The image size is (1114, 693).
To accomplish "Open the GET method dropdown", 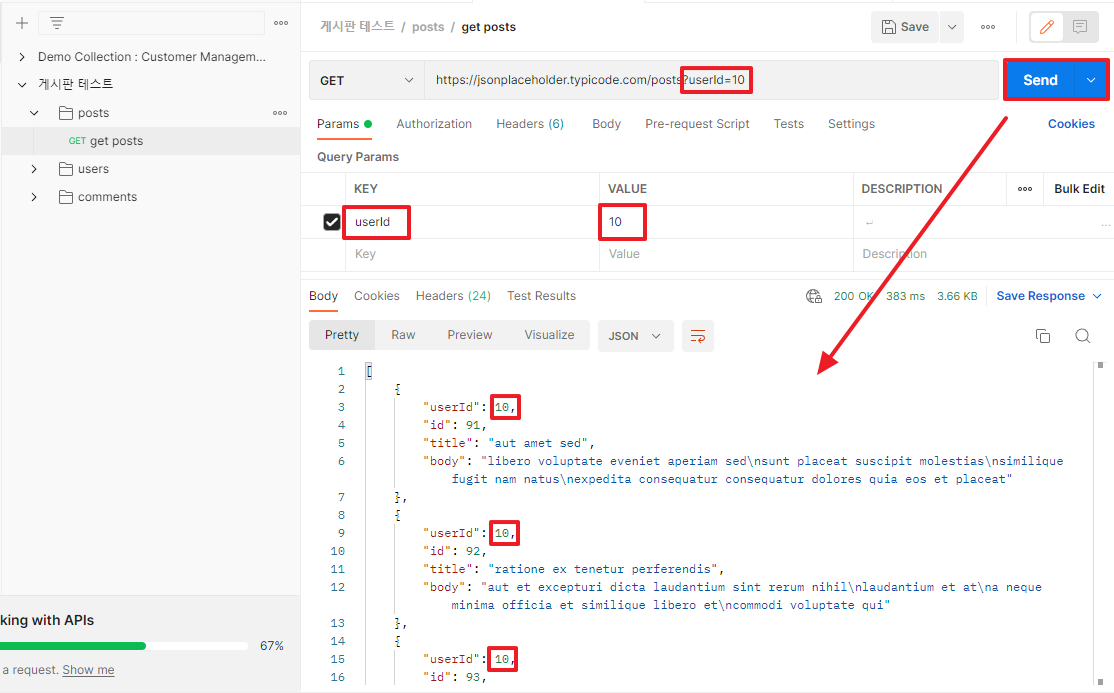I will pos(367,80).
